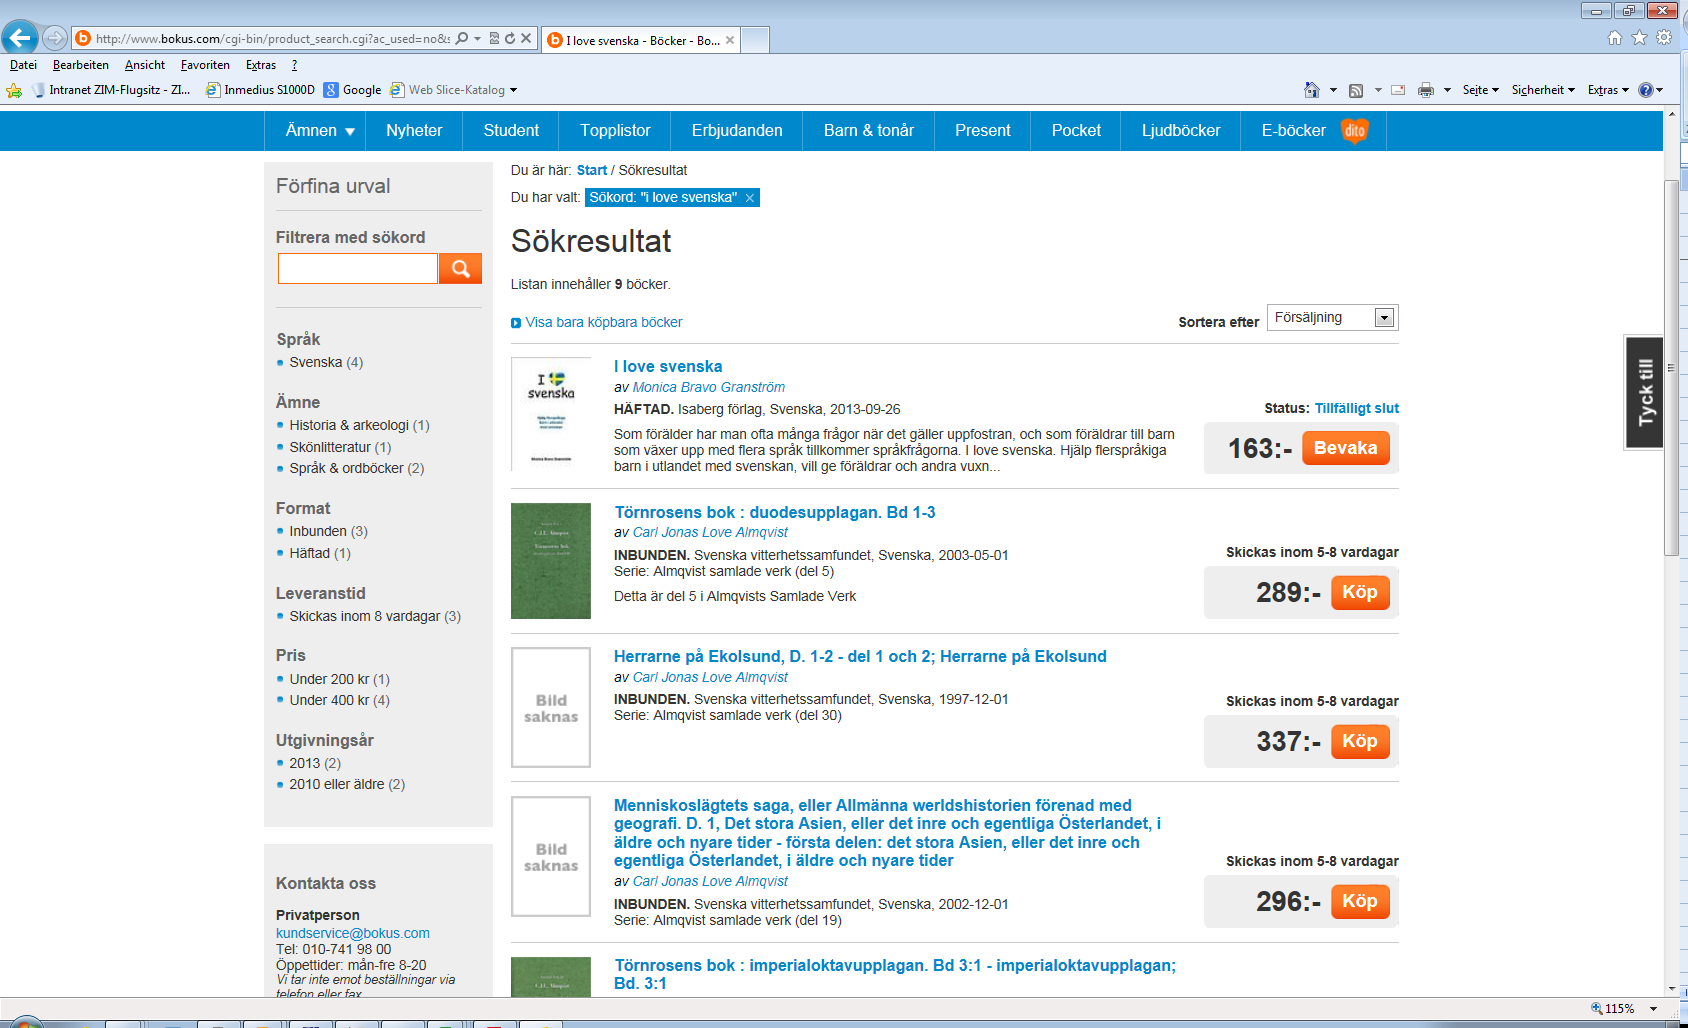Open the 'Sortera efter' Försäljning dropdown
Viewport: 1688px width, 1028px height.
tap(1332, 318)
